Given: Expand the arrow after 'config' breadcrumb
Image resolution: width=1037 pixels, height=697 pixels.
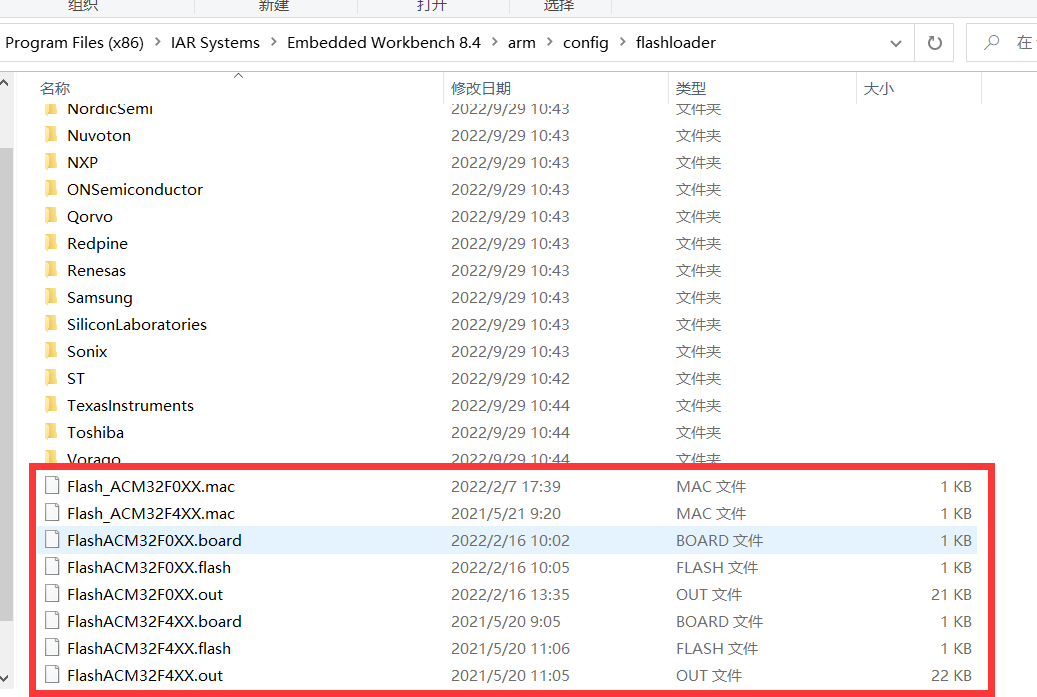Looking at the screenshot, I should tap(622, 43).
